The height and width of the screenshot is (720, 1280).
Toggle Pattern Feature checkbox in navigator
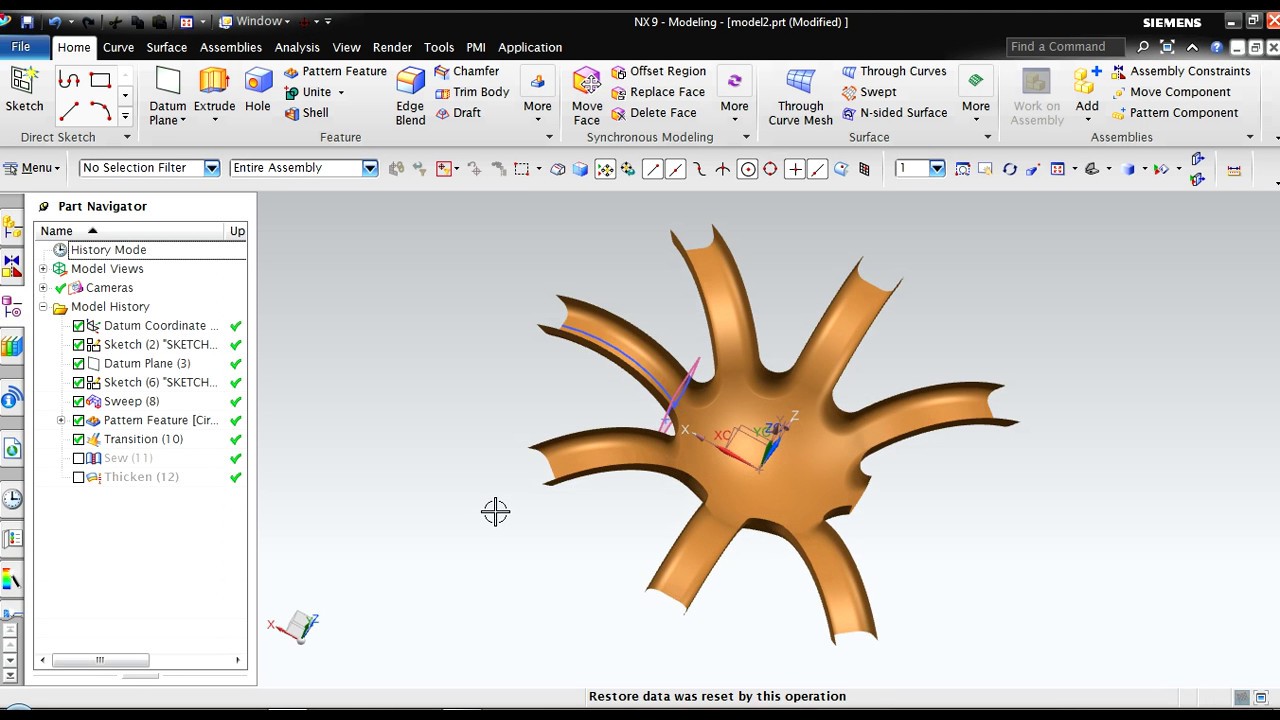point(79,421)
